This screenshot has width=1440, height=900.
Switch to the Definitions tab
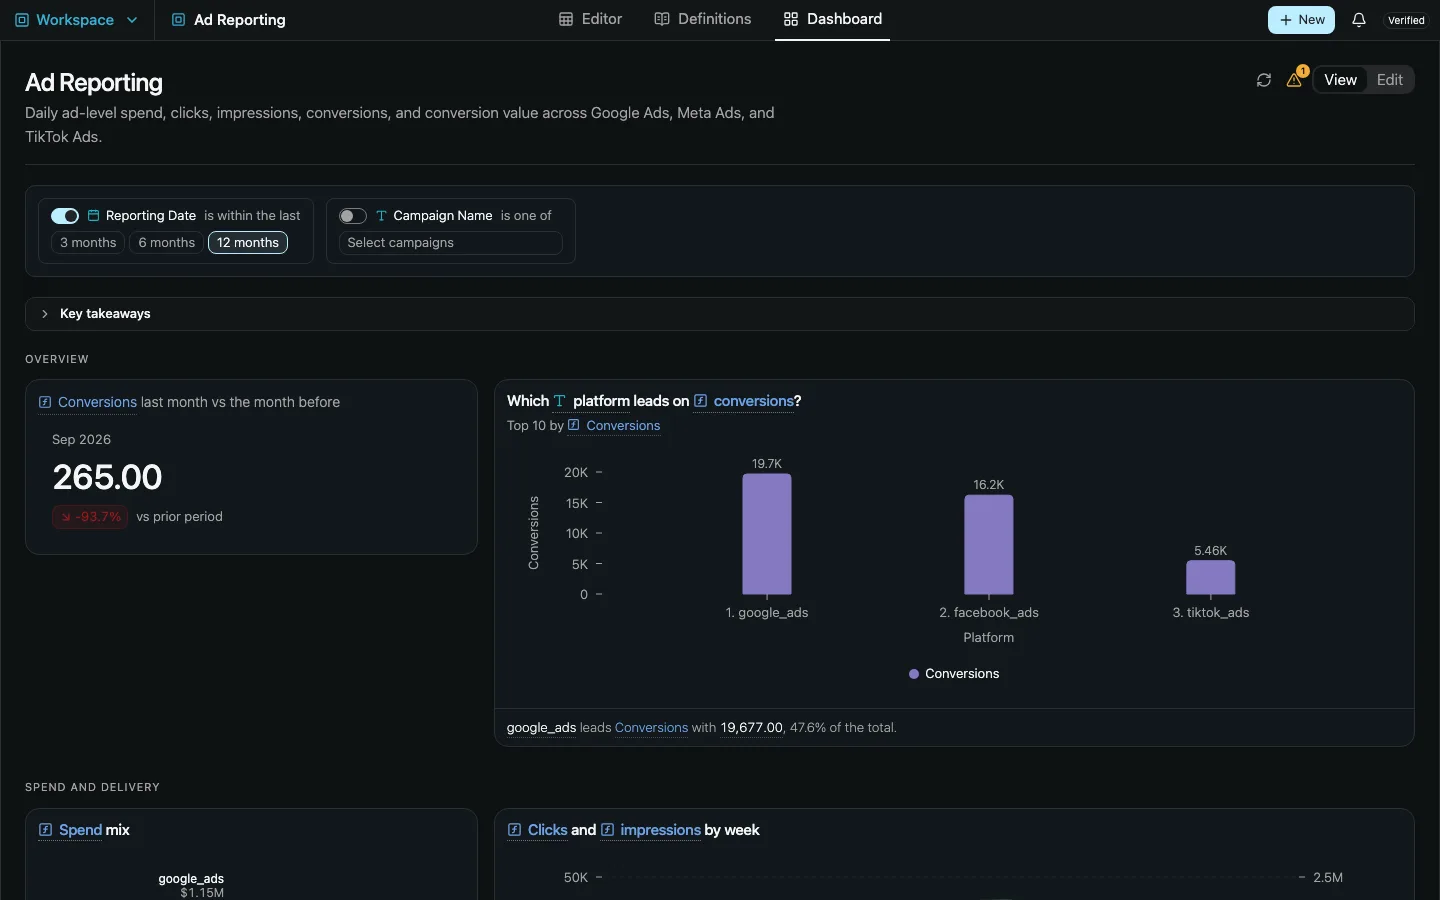[702, 19]
